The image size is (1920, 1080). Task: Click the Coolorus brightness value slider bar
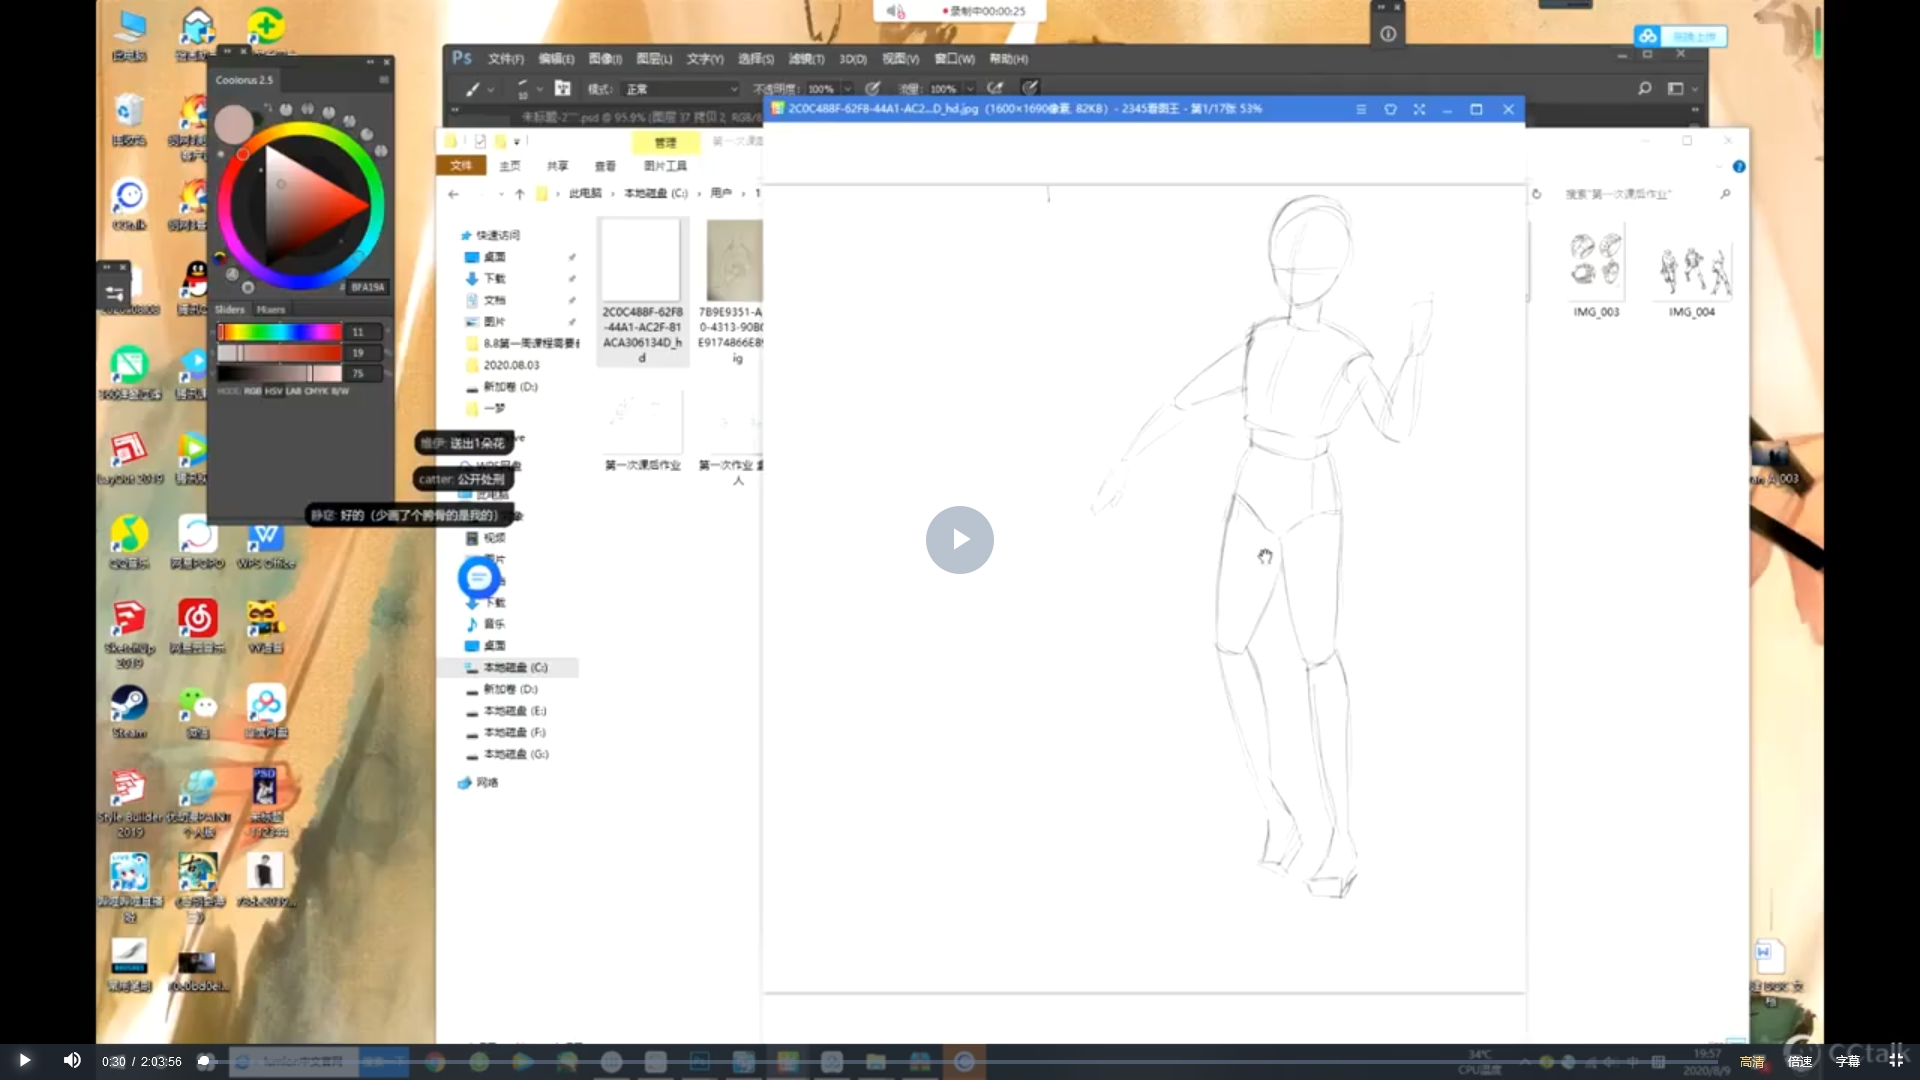pos(280,374)
